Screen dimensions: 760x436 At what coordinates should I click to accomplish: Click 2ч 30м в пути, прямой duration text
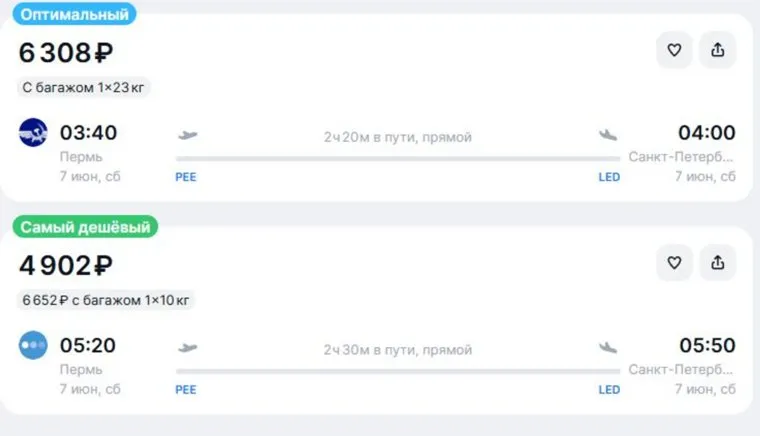click(x=397, y=350)
